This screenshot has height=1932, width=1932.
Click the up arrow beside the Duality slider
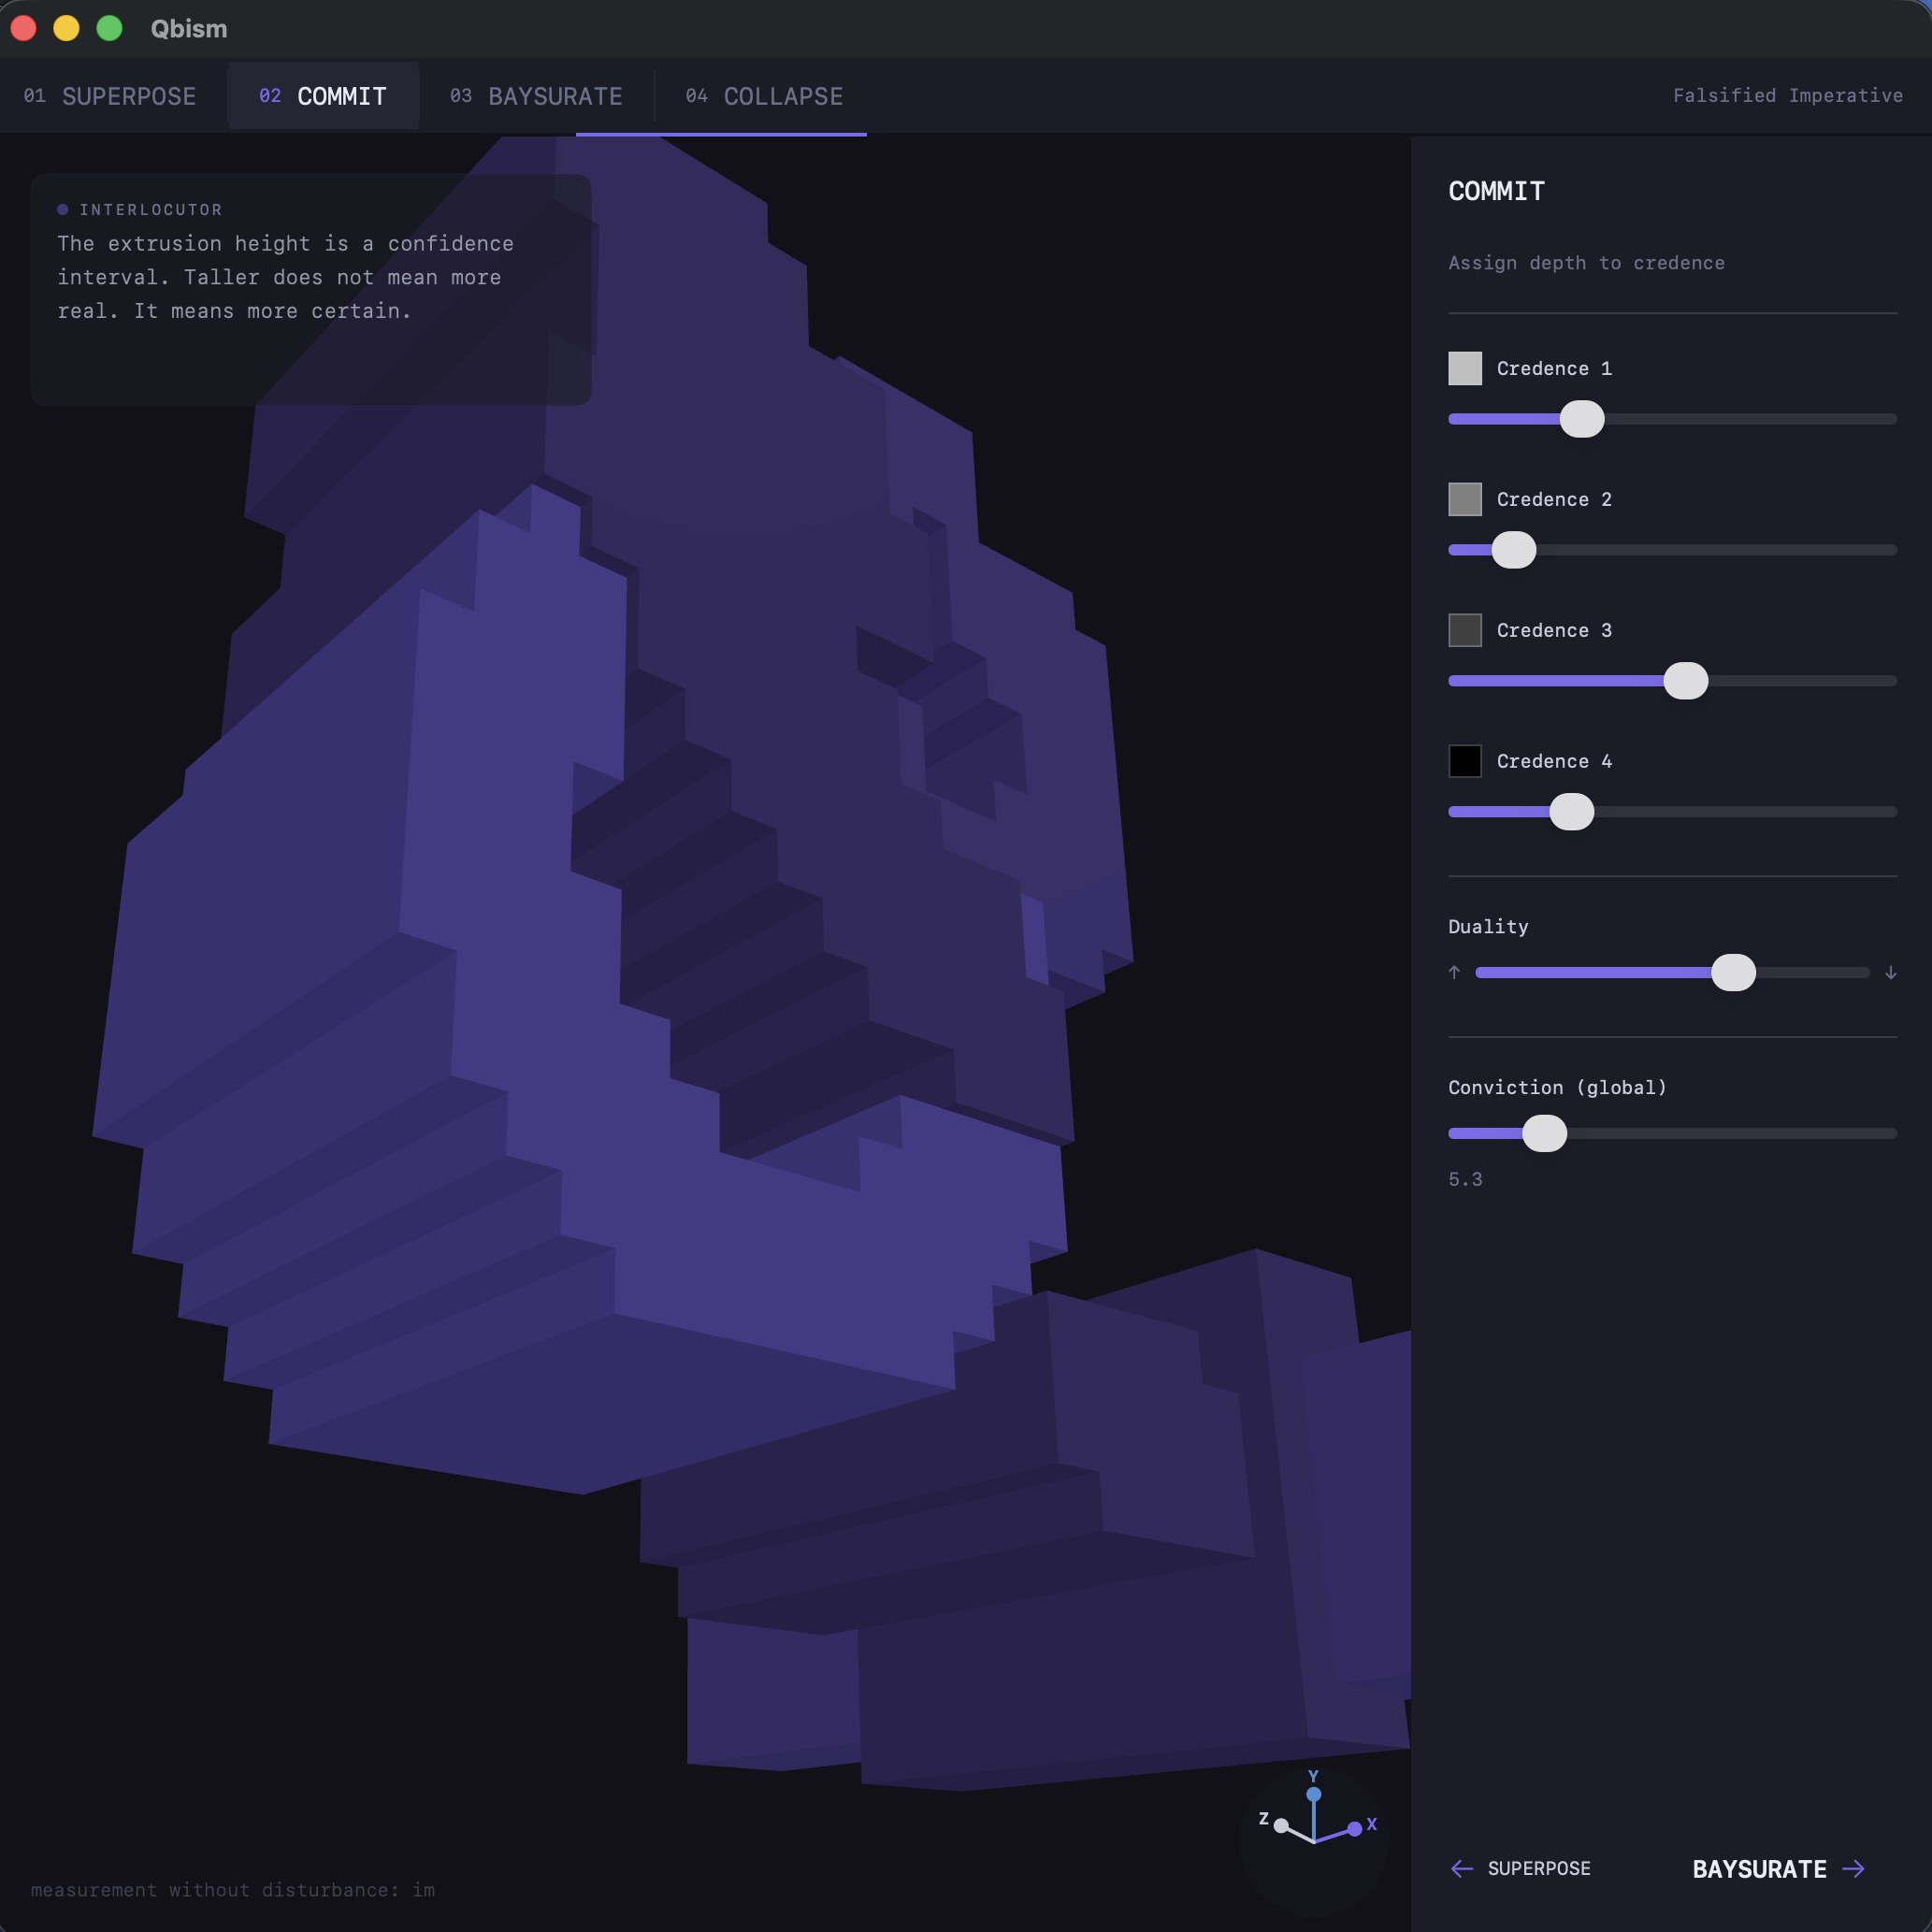(1454, 971)
